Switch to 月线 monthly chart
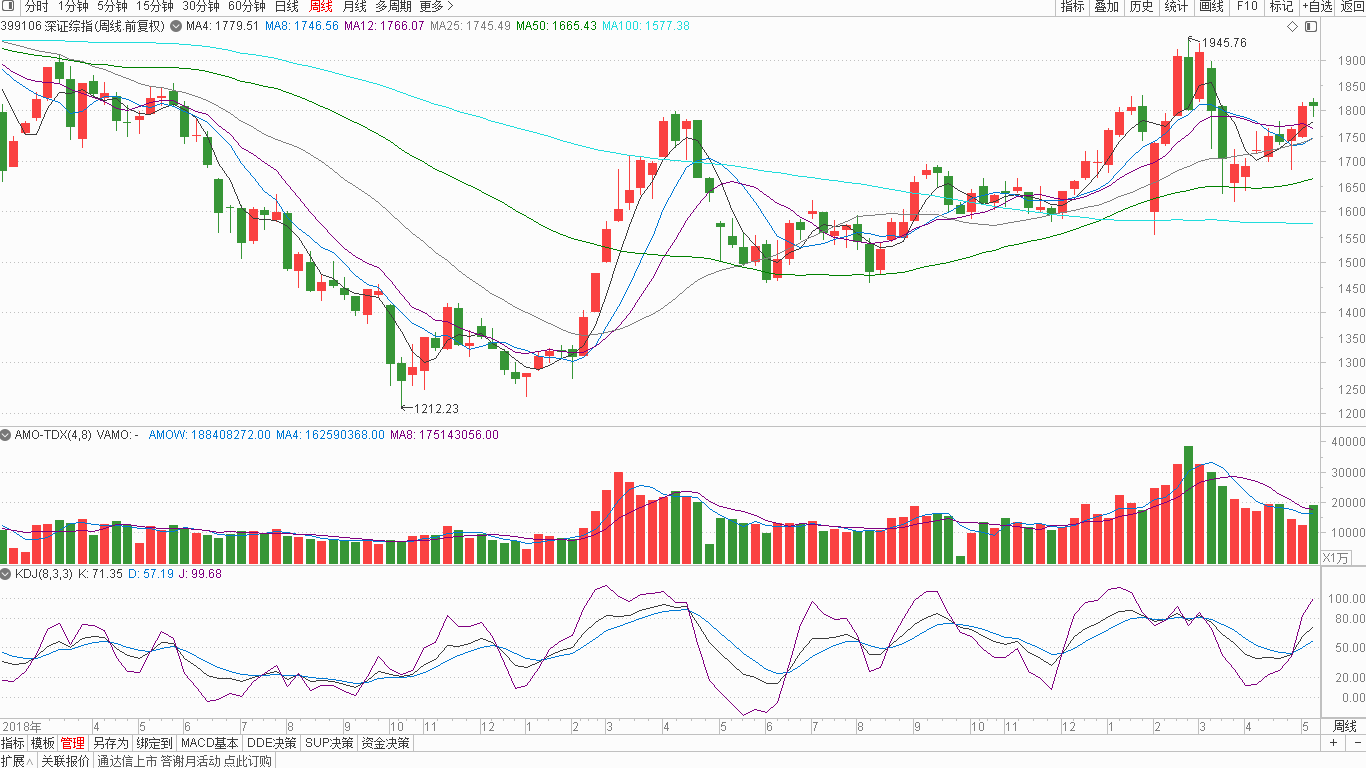This screenshot has height=768, width=1366. click(355, 6)
